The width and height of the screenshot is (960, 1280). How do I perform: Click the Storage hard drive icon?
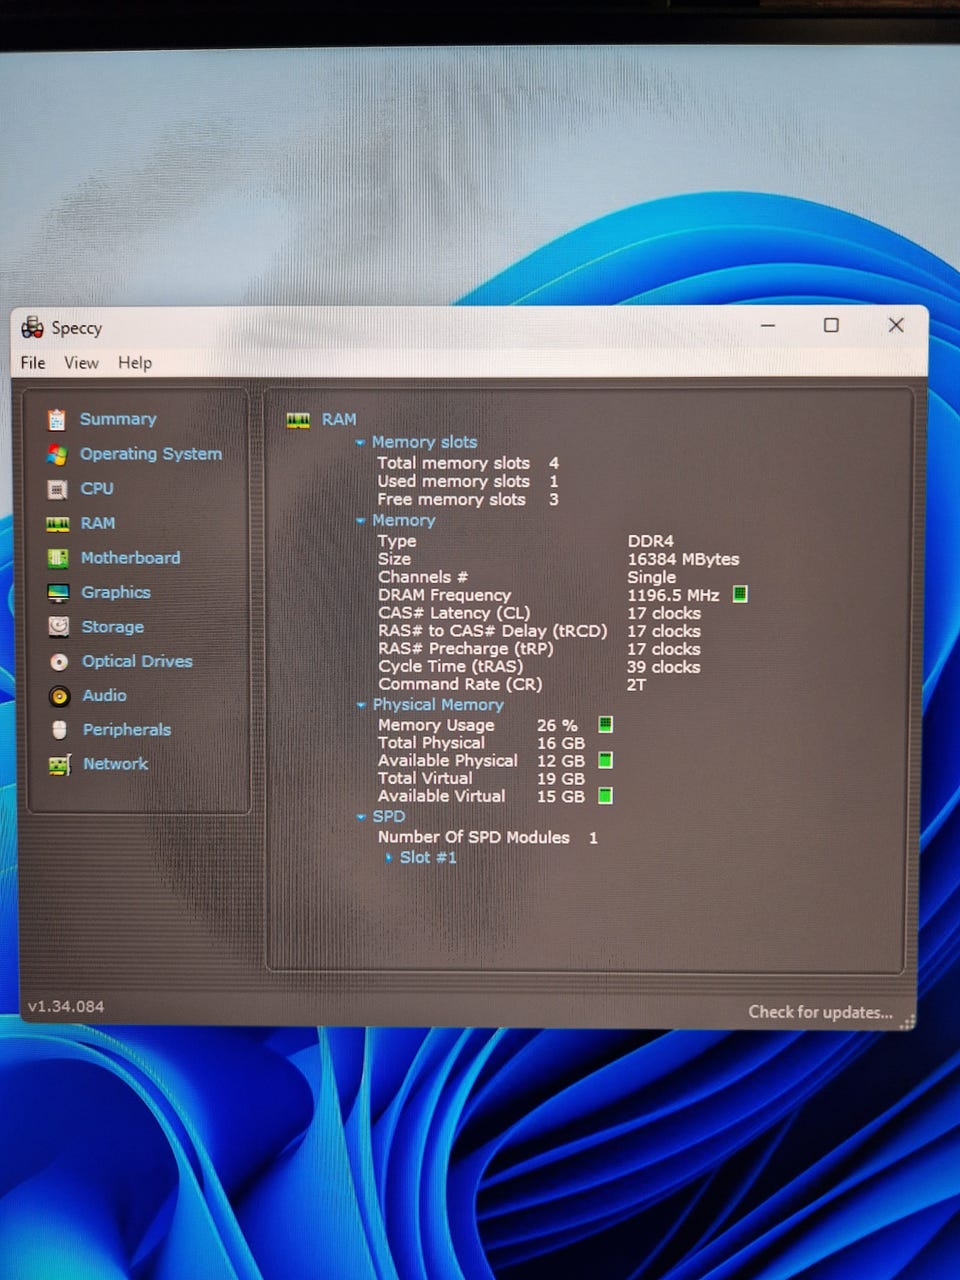pos(59,627)
